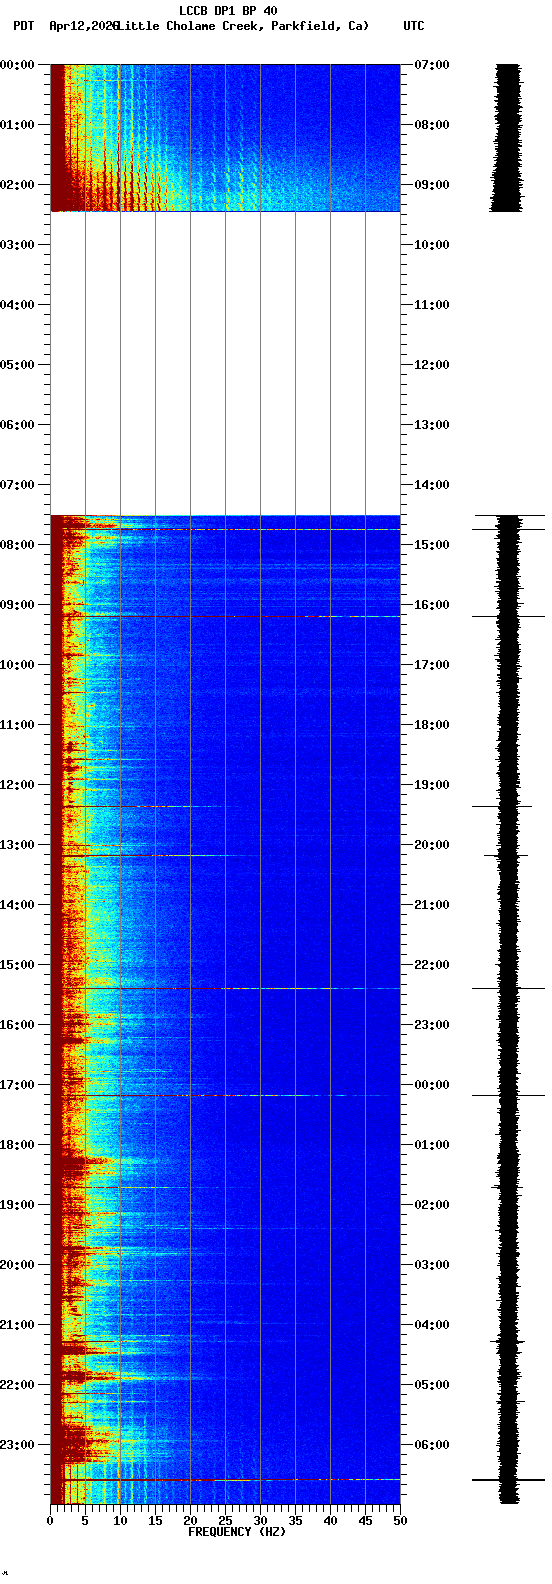552x1584 pixels.
Task: Click the "0" frequency tick label
Action: coord(50,1521)
